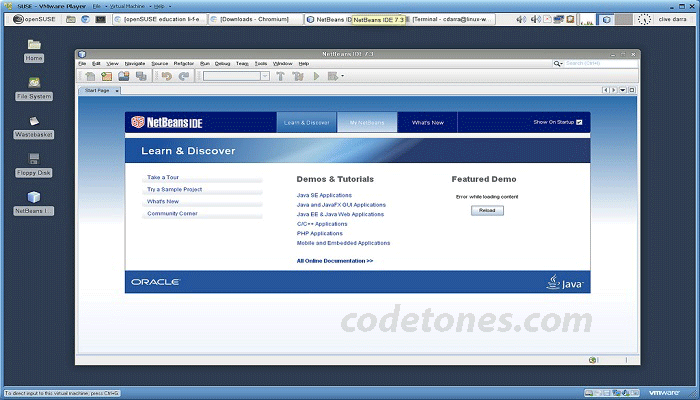The height and width of the screenshot is (400, 700).
Task: Open the Tools menu
Action: click(261, 64)
